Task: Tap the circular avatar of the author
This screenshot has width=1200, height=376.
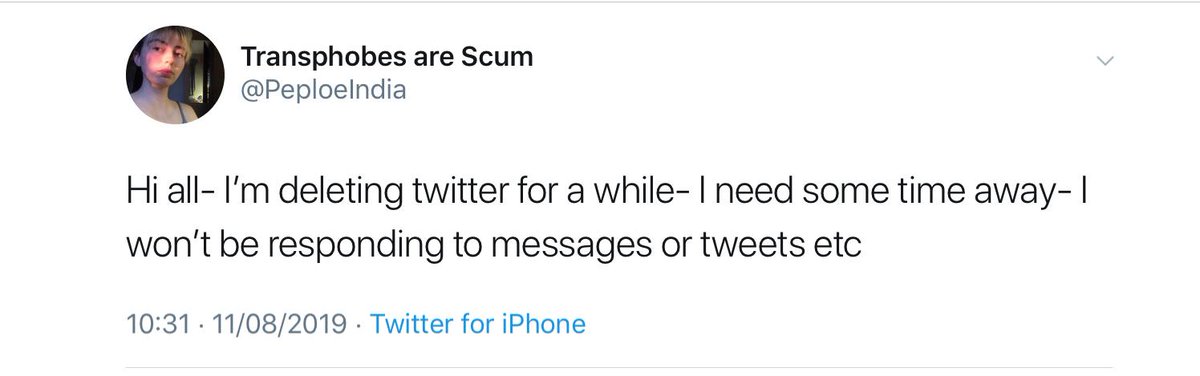Action: coord(175,76)
